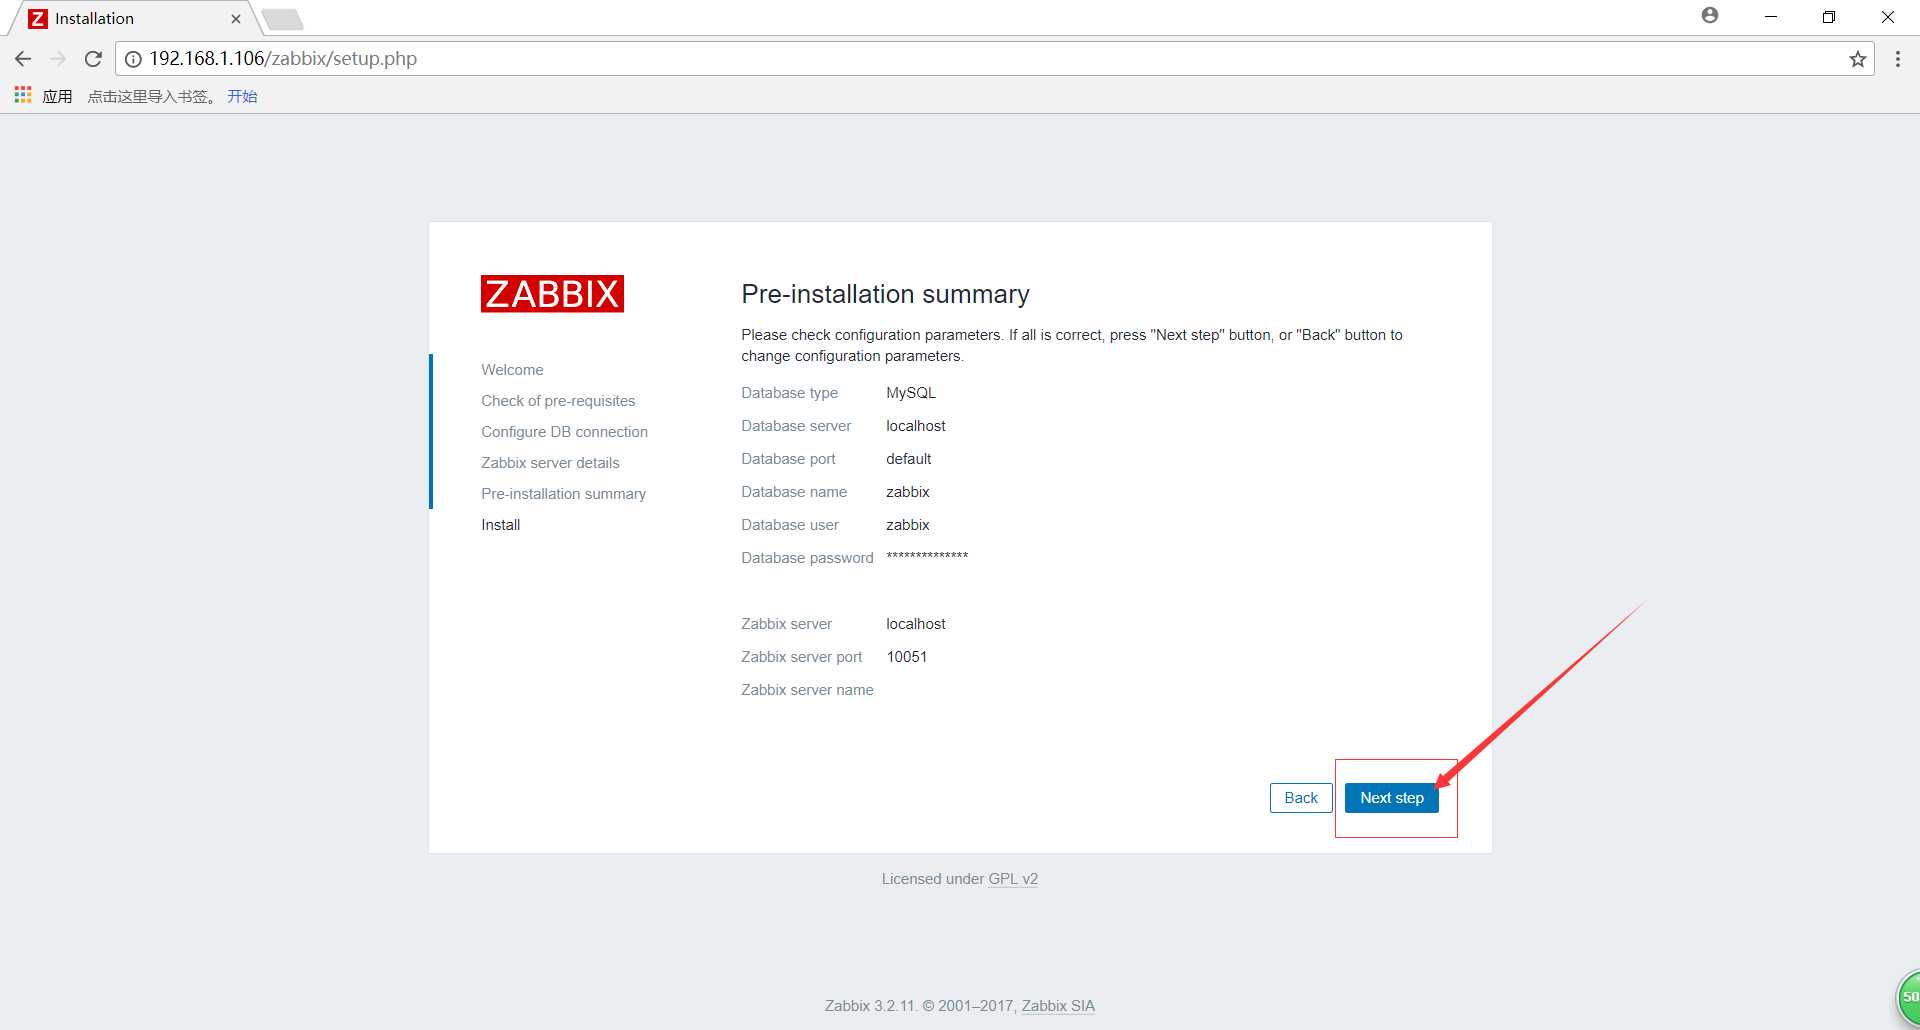The image size is (1920, 1030).
Task: Click the 开始 bookmark import link
Action: [242, 96]
